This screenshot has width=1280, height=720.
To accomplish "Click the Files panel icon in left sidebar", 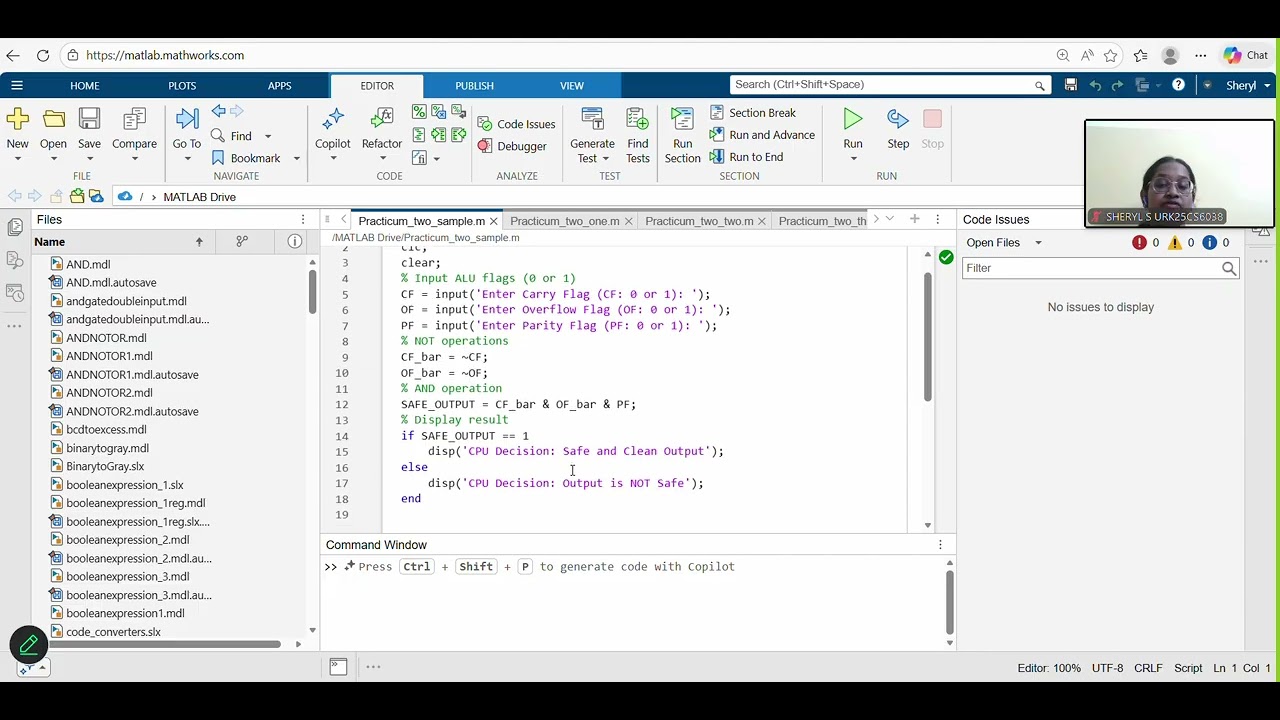I will 15,228.
